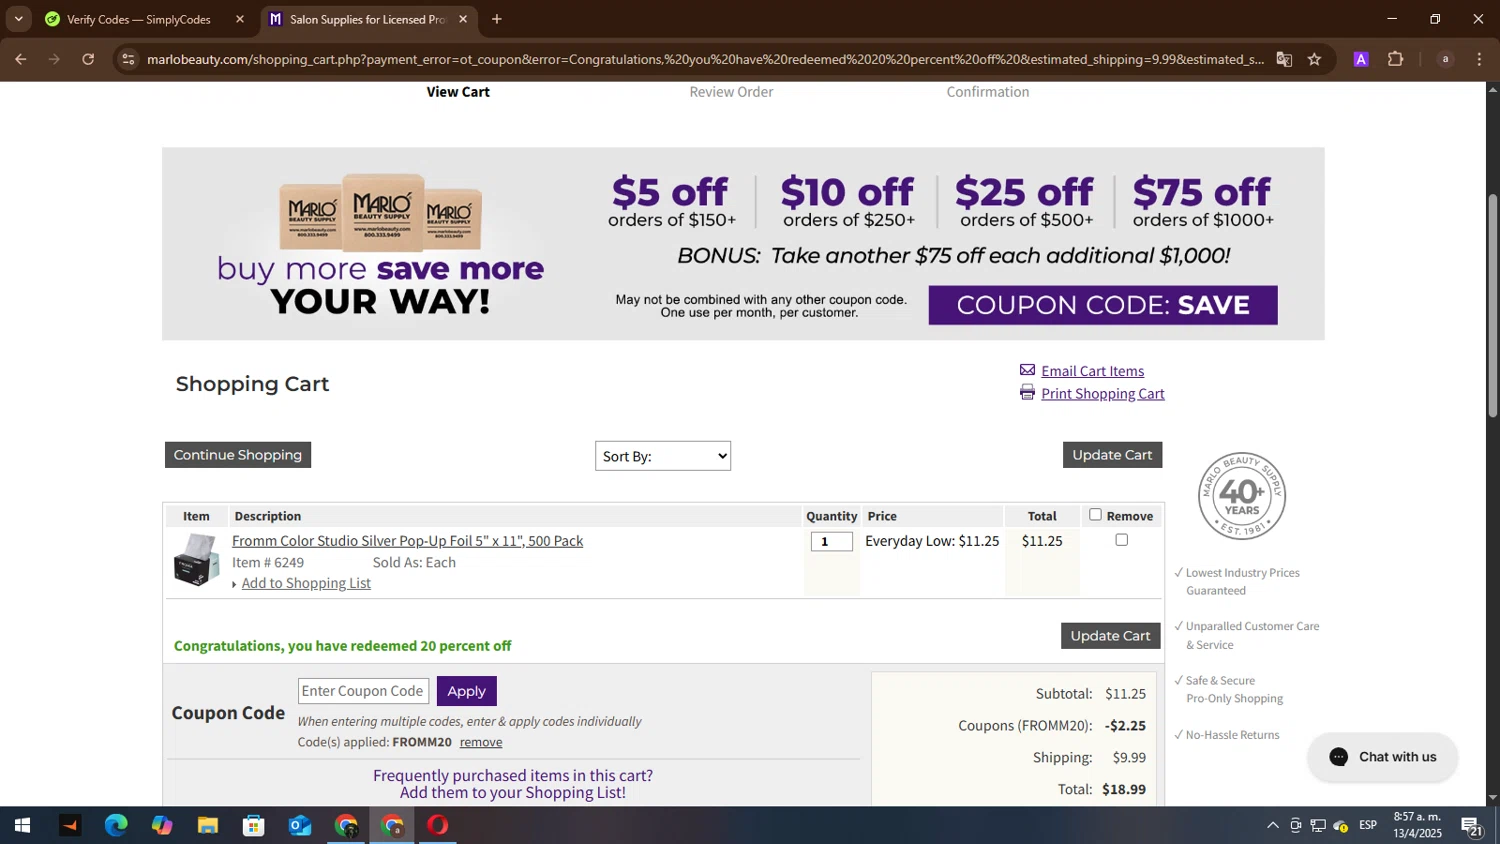Click the buy more save more banner
Image resolution: width=1500 pixels, height=844 pixels.
(x=743, y=244)
